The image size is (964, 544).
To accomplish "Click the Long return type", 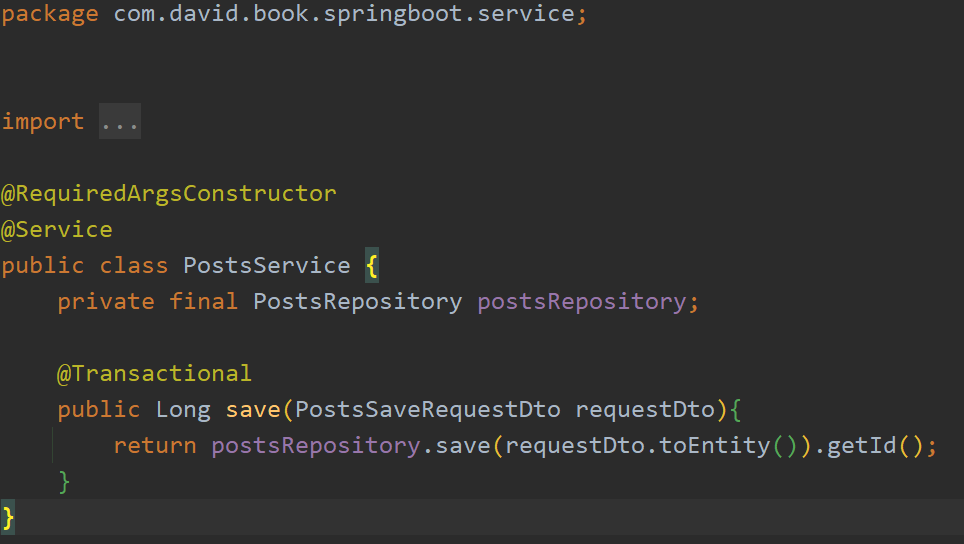I will pyautogui.click(x=183, y=409).
